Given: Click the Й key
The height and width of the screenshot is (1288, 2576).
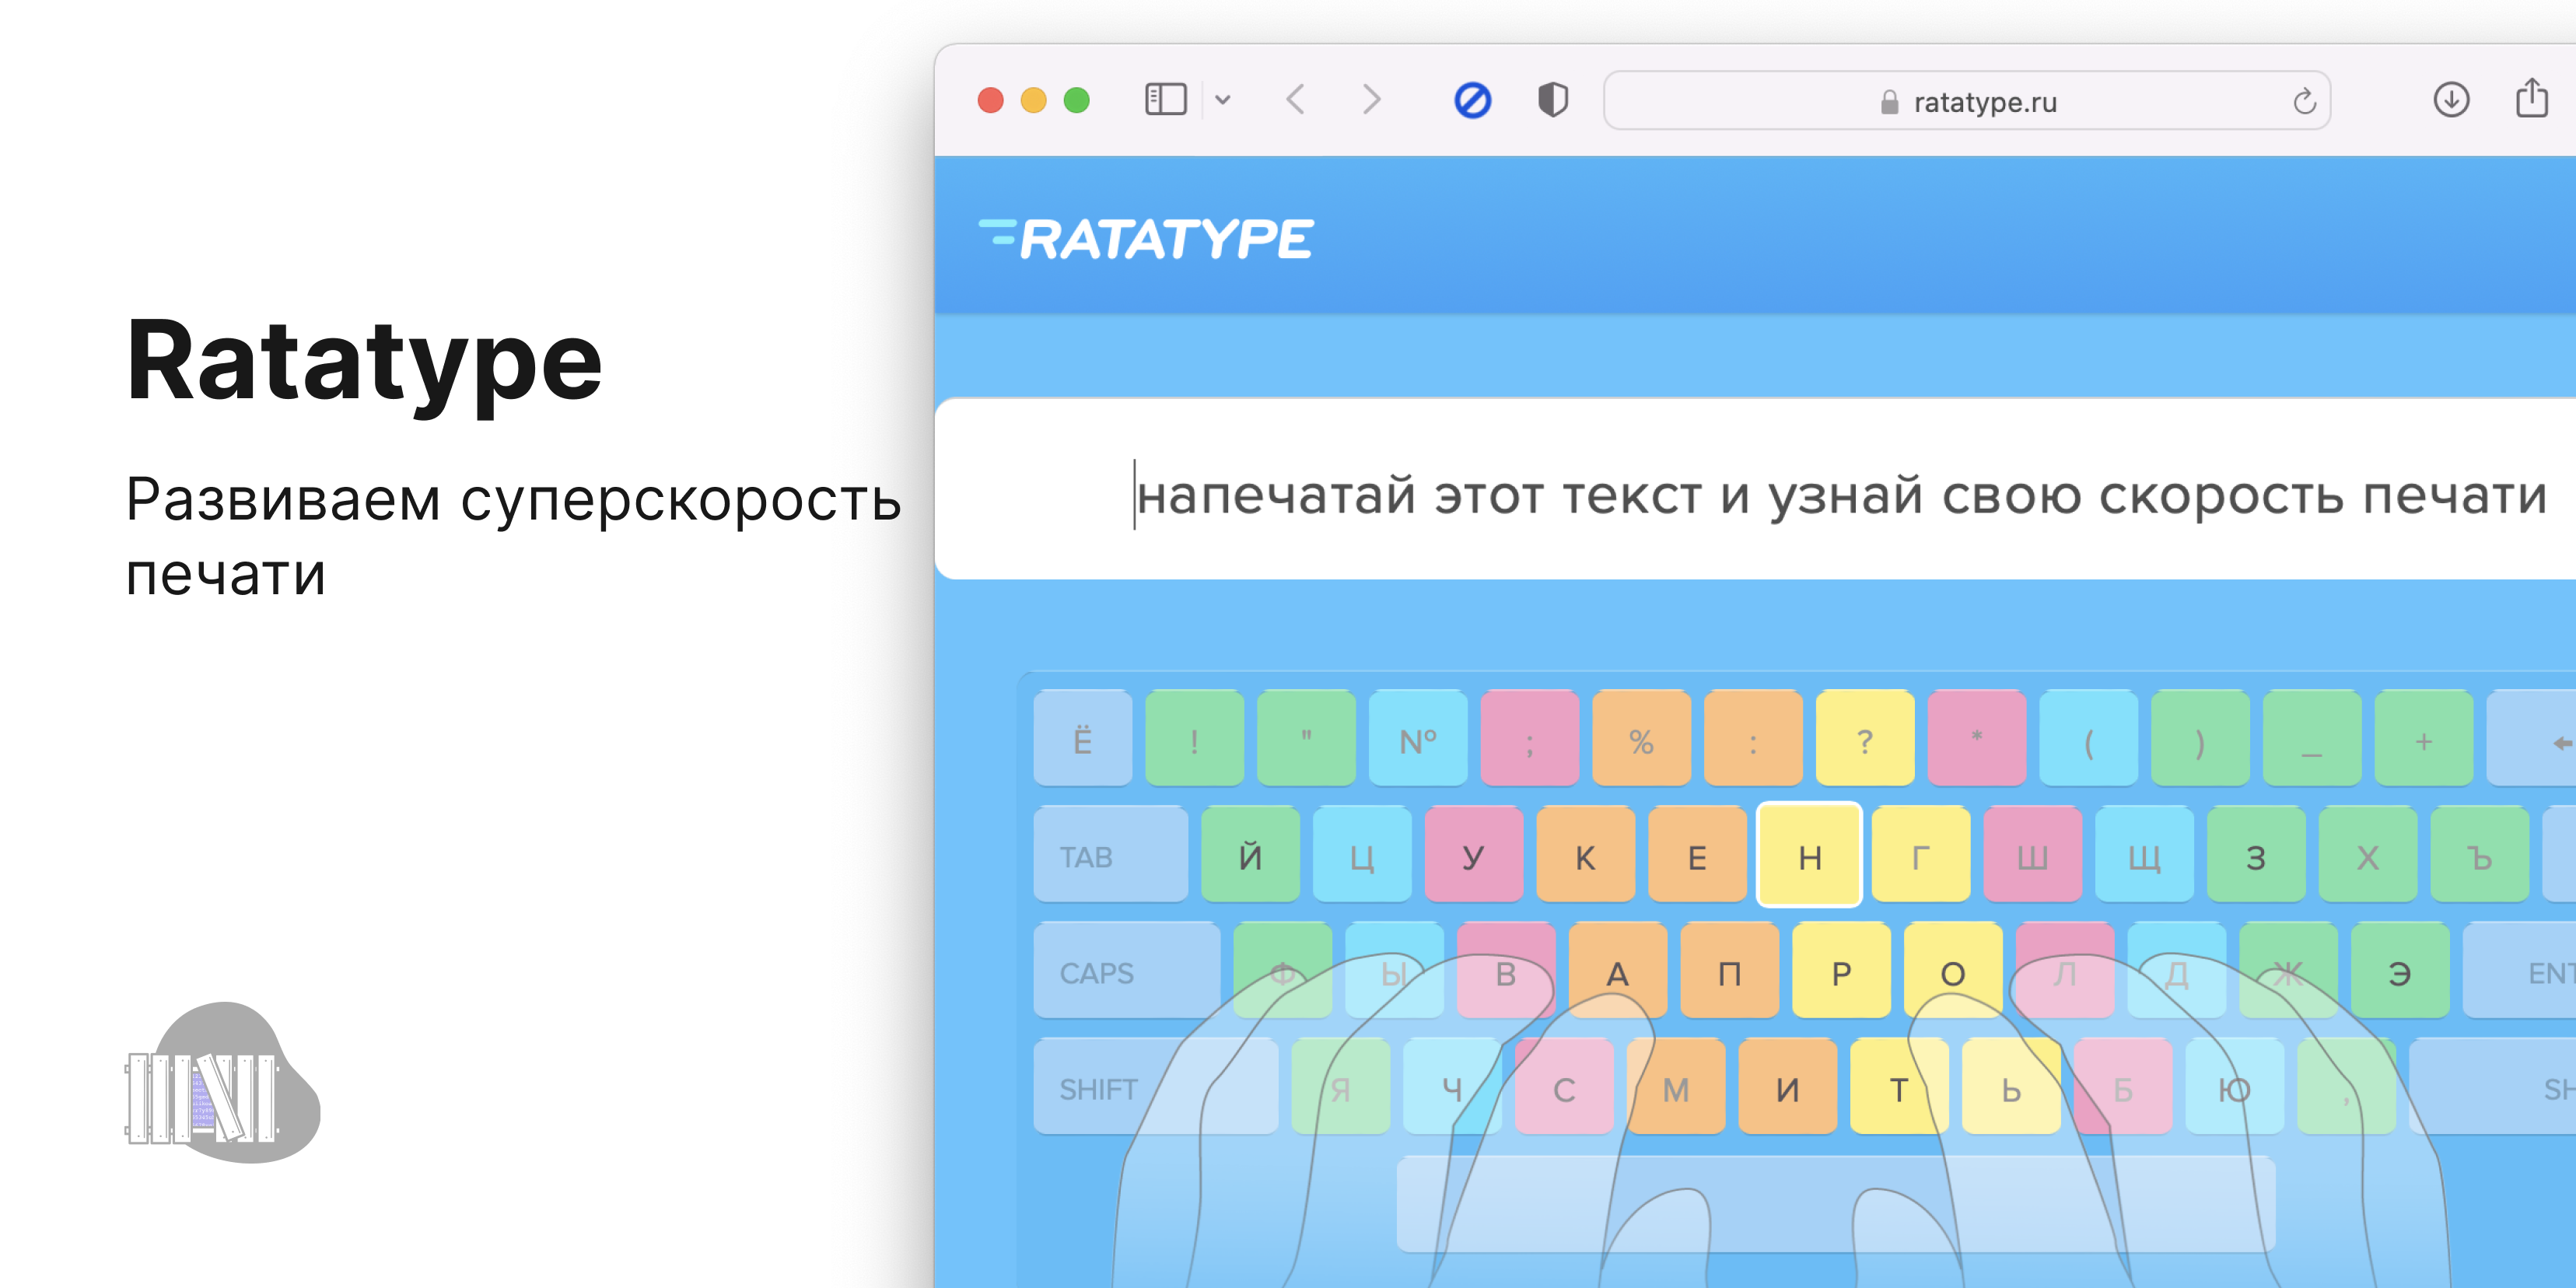Looking at the screenshot, I should (x=1251, y=855).
